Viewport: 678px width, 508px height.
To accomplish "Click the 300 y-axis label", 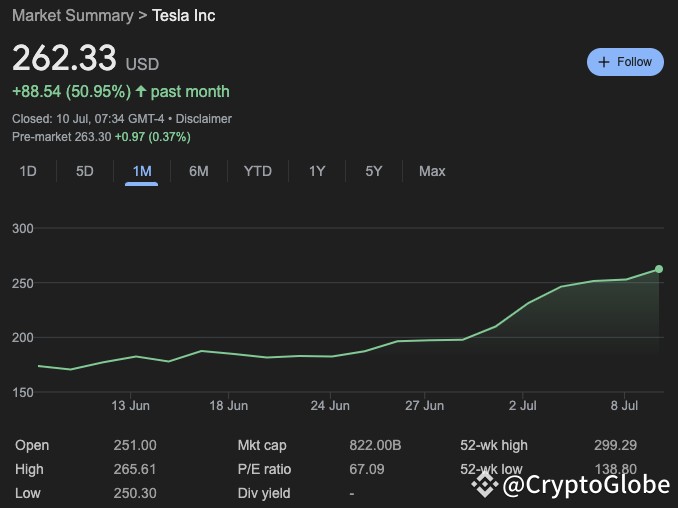I will 22,228.
